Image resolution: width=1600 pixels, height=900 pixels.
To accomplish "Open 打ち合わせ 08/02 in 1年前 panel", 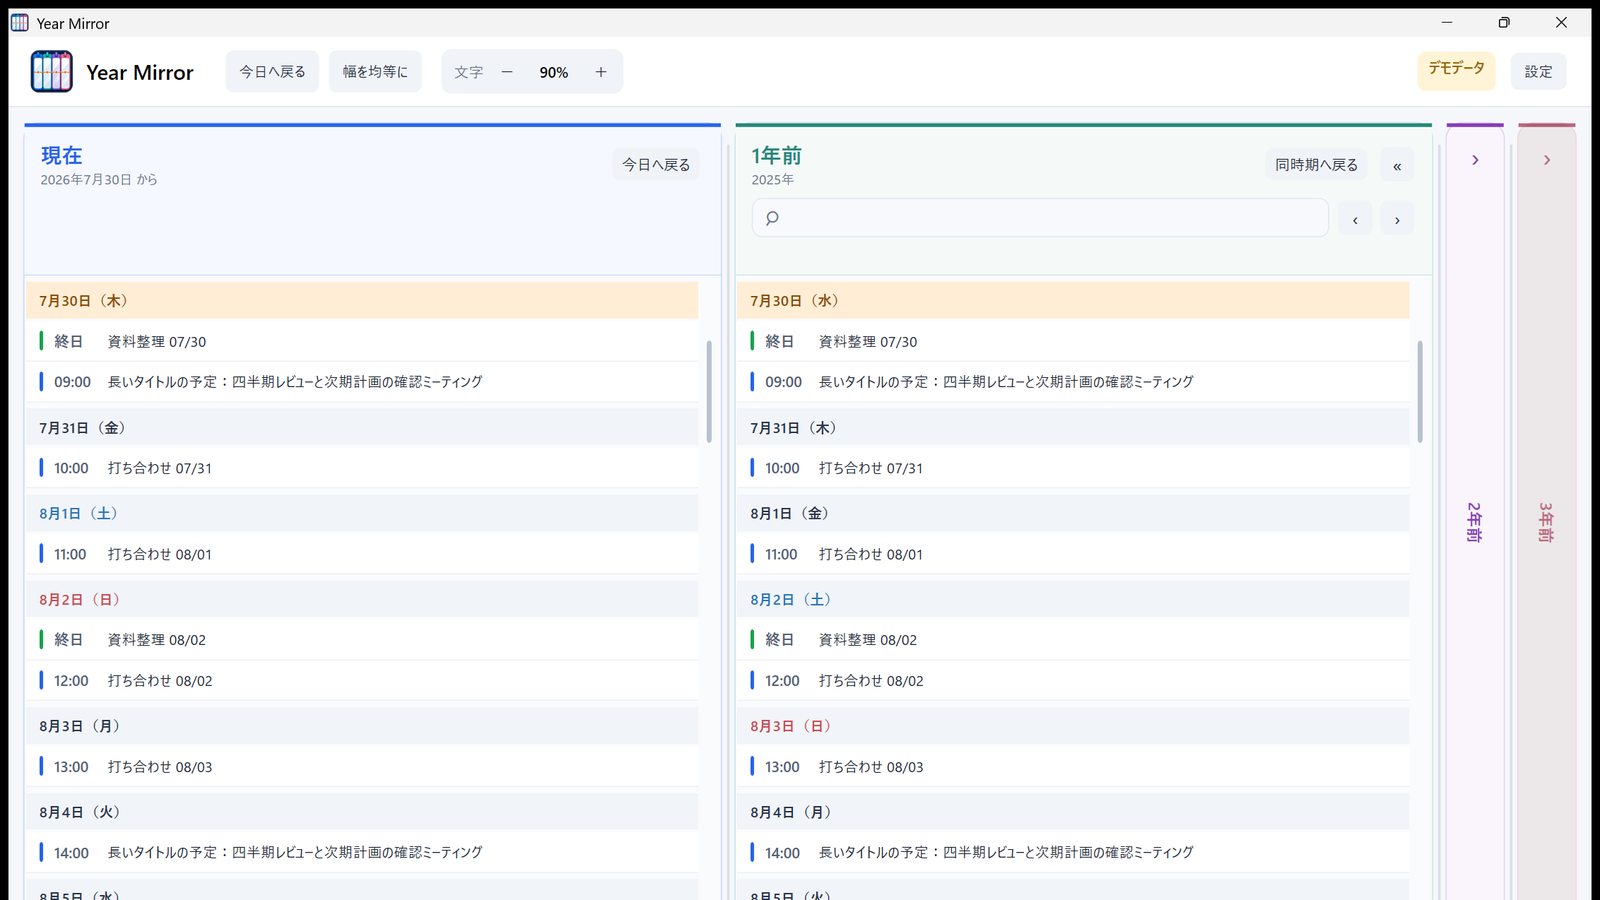I will point(1073,681).
